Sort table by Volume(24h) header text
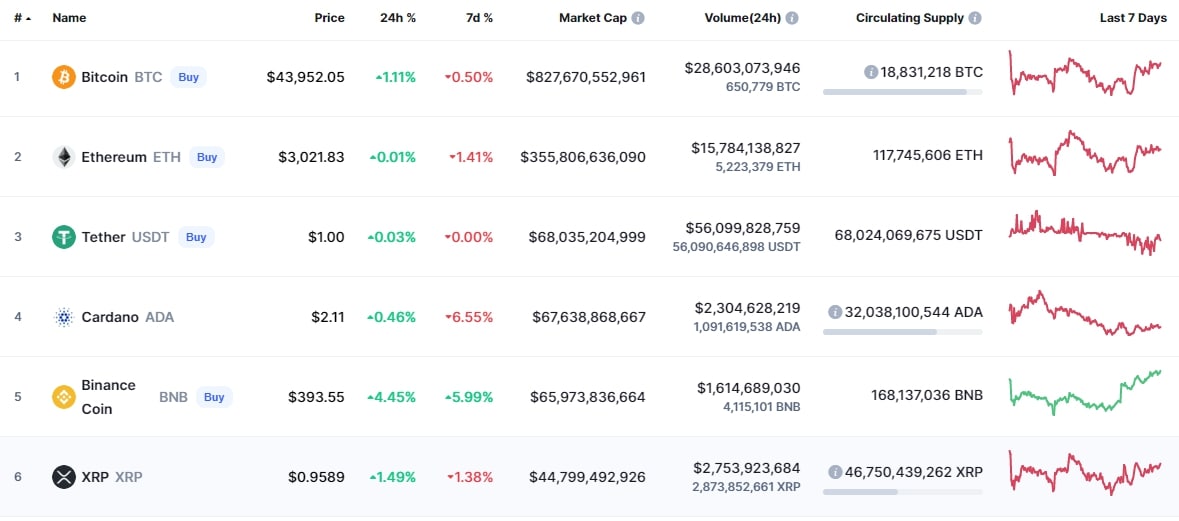1179x521 pixels. point(744,18)
